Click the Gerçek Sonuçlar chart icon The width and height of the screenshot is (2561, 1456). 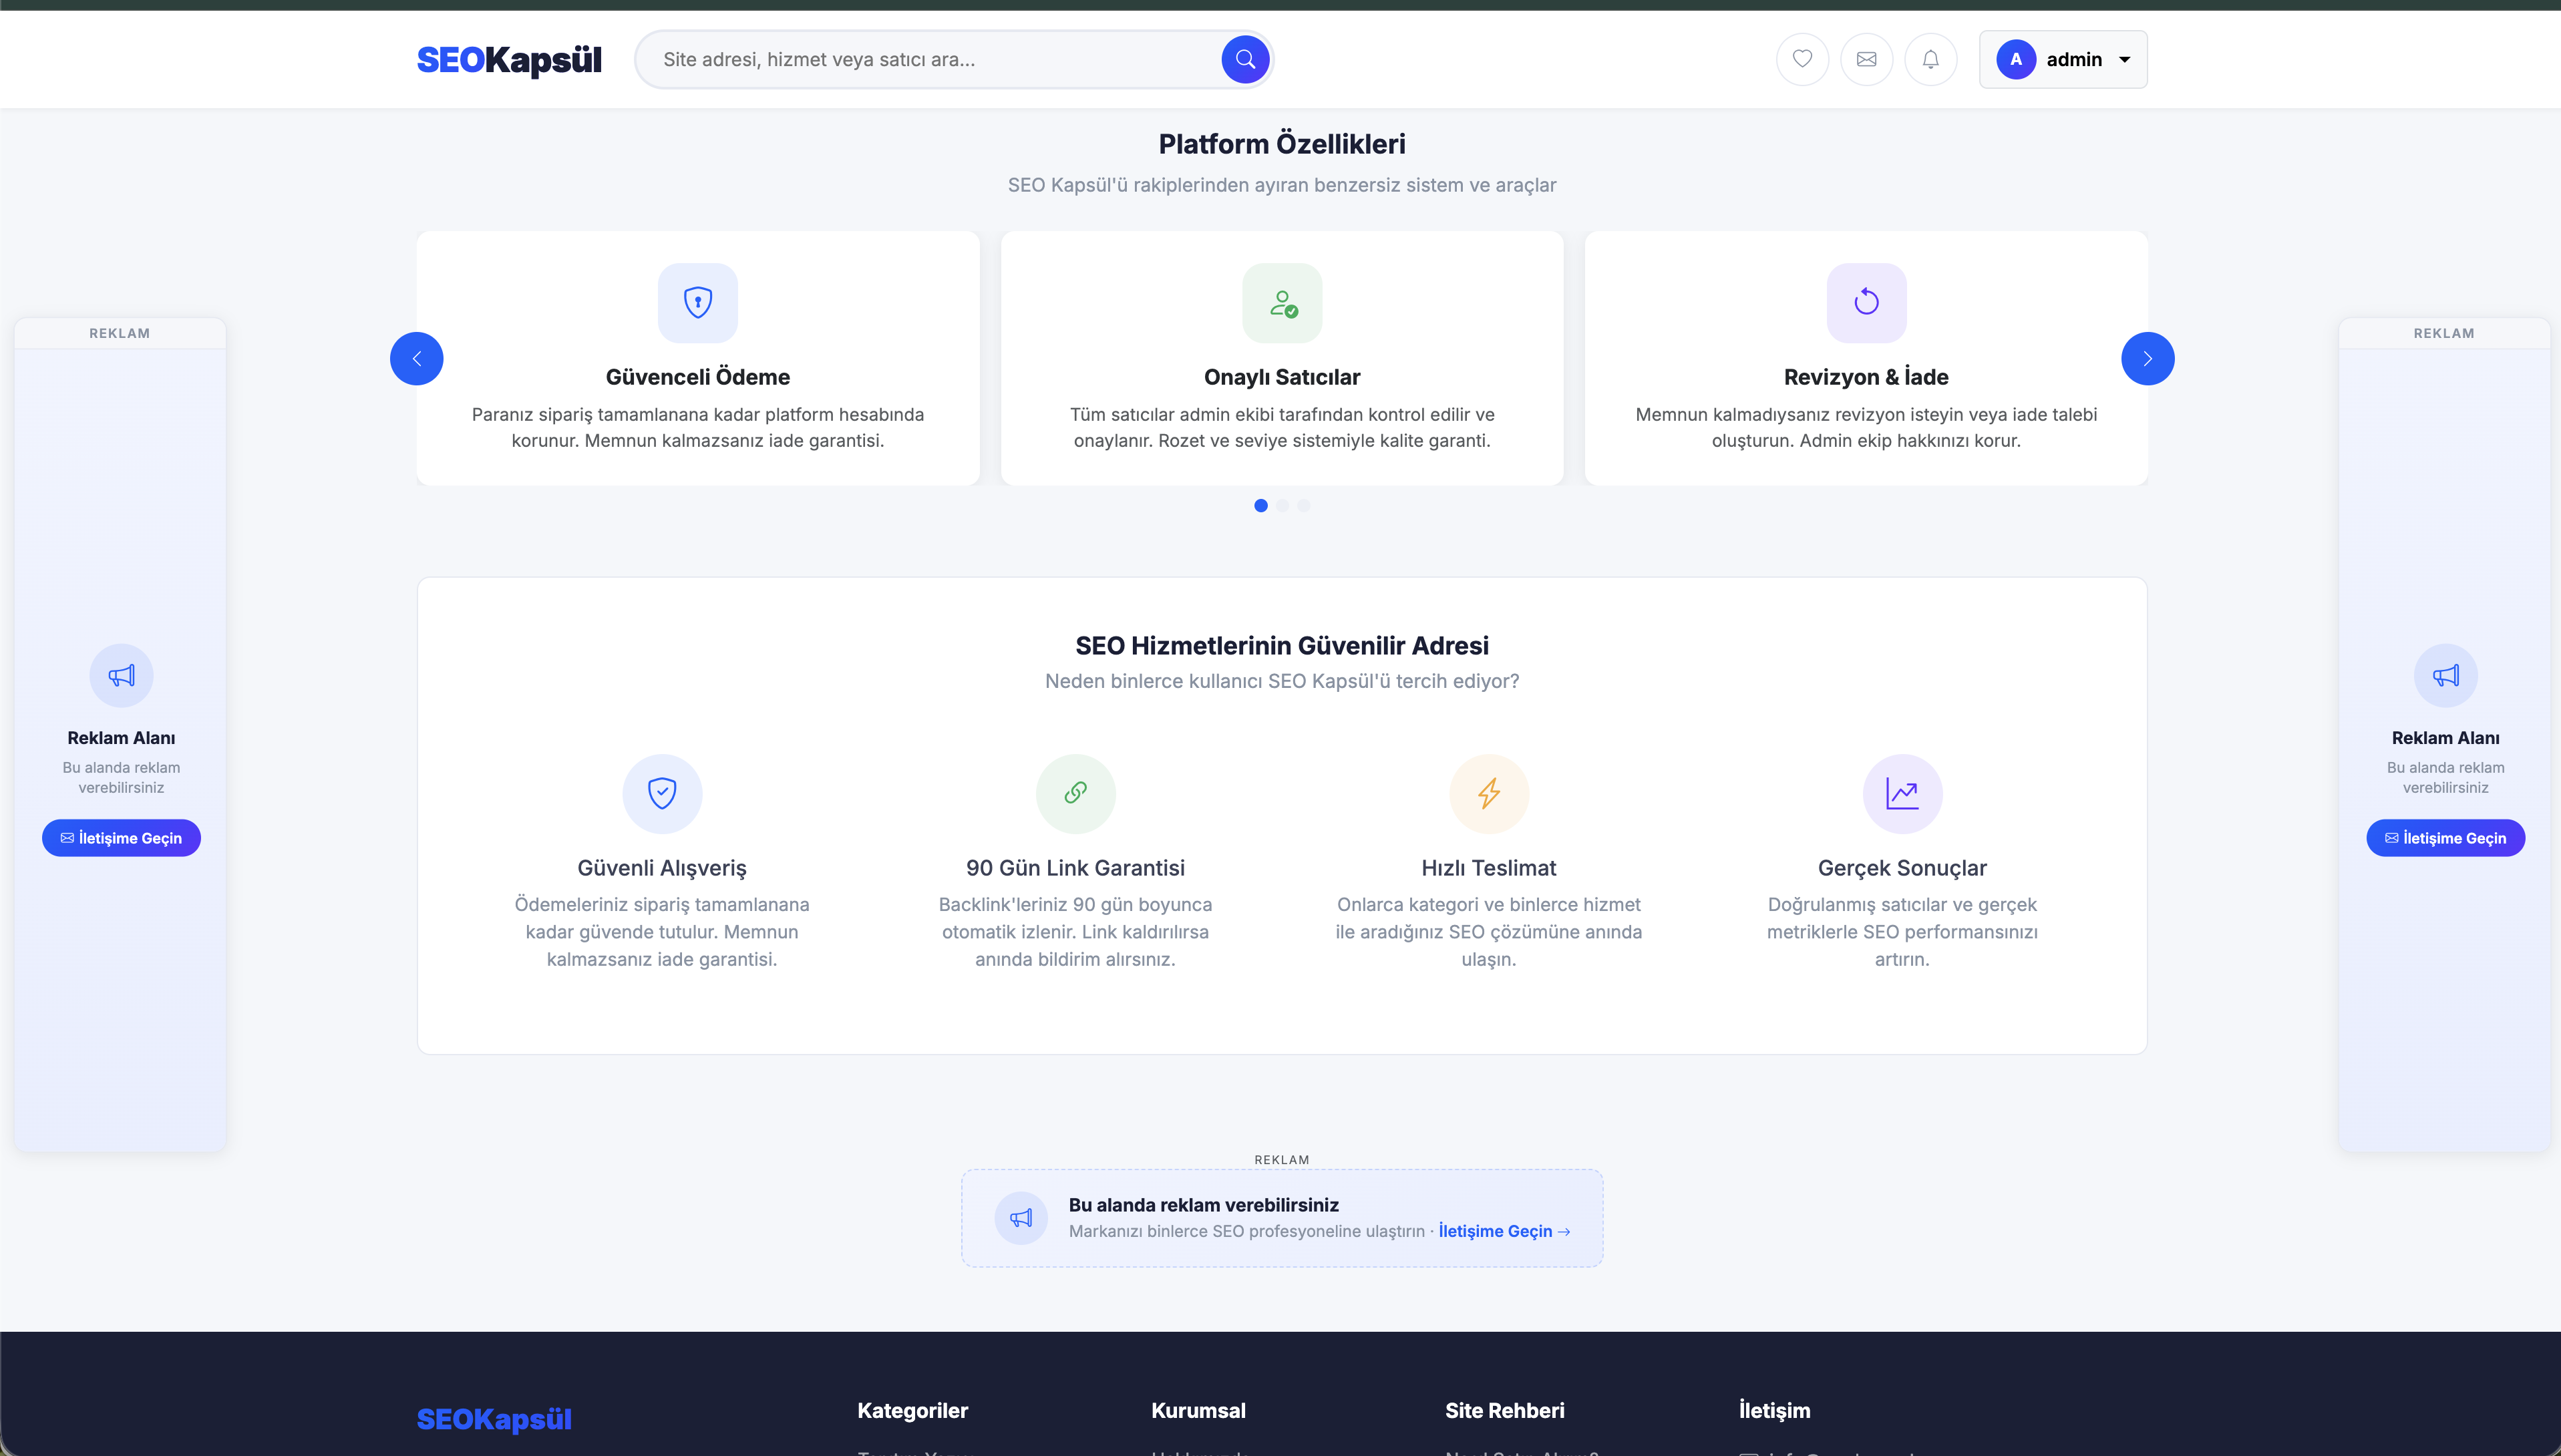click(1902, 793)
